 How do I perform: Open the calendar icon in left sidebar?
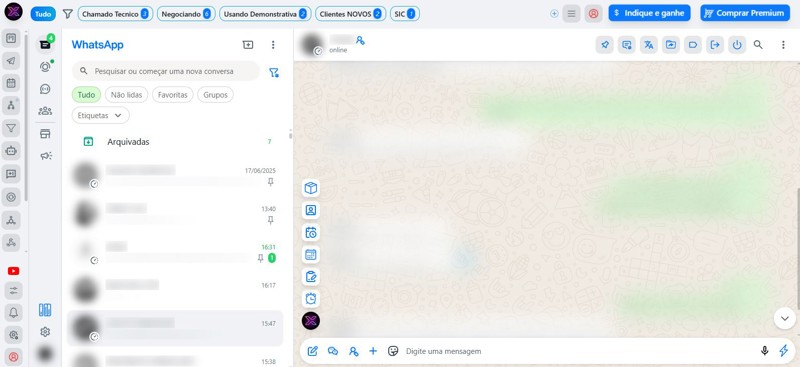click(11, 83)
